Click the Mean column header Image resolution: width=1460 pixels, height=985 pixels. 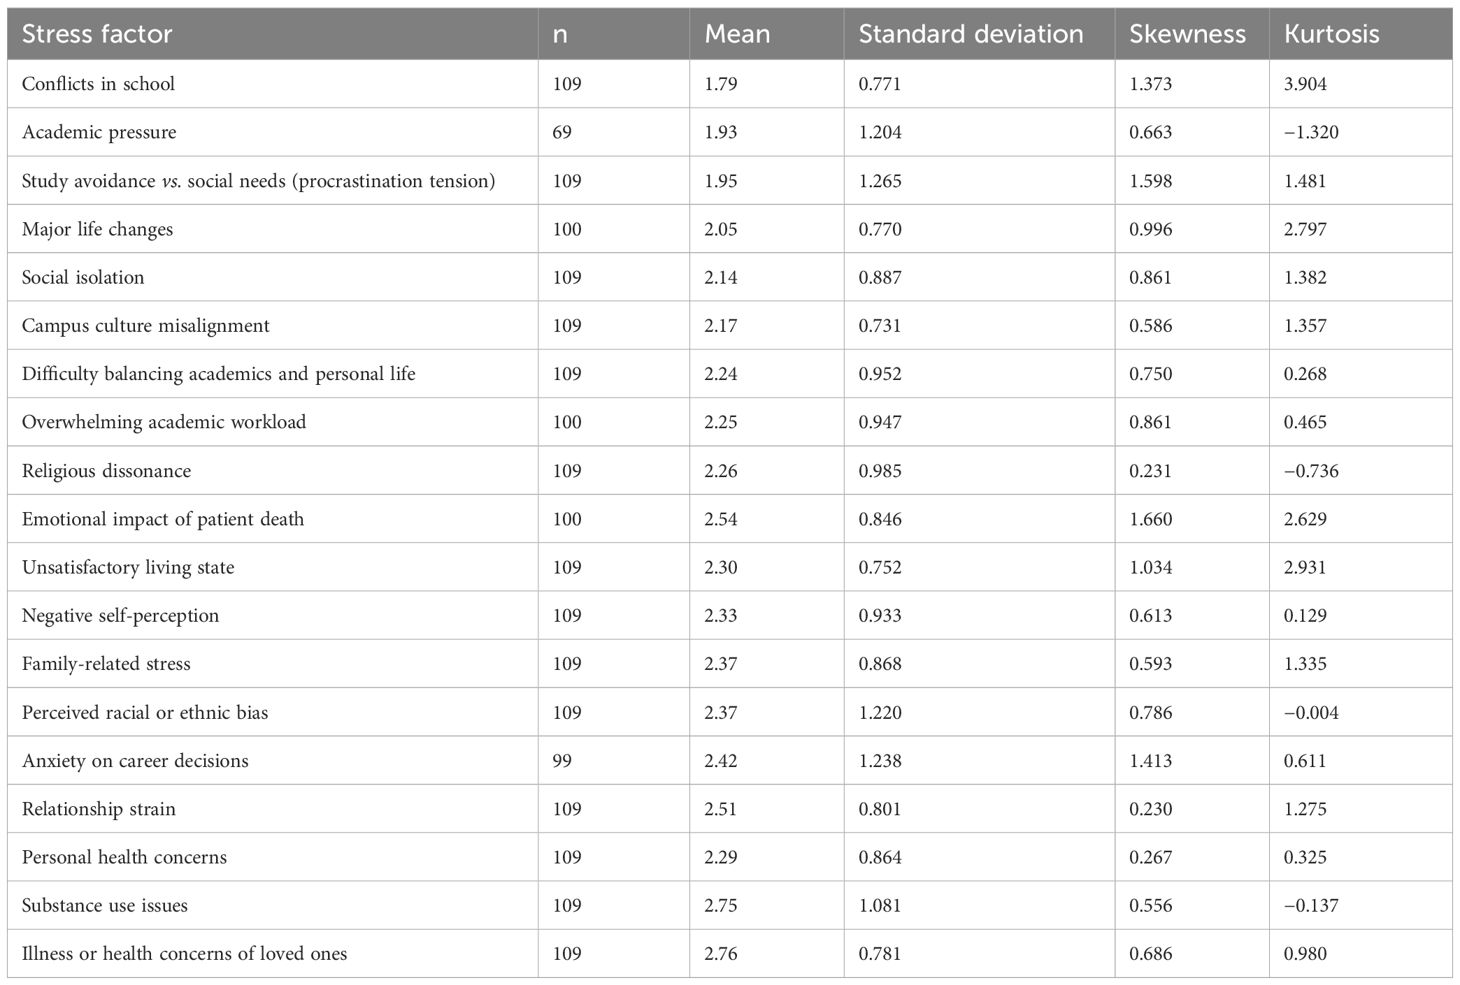tap(737, 34)
